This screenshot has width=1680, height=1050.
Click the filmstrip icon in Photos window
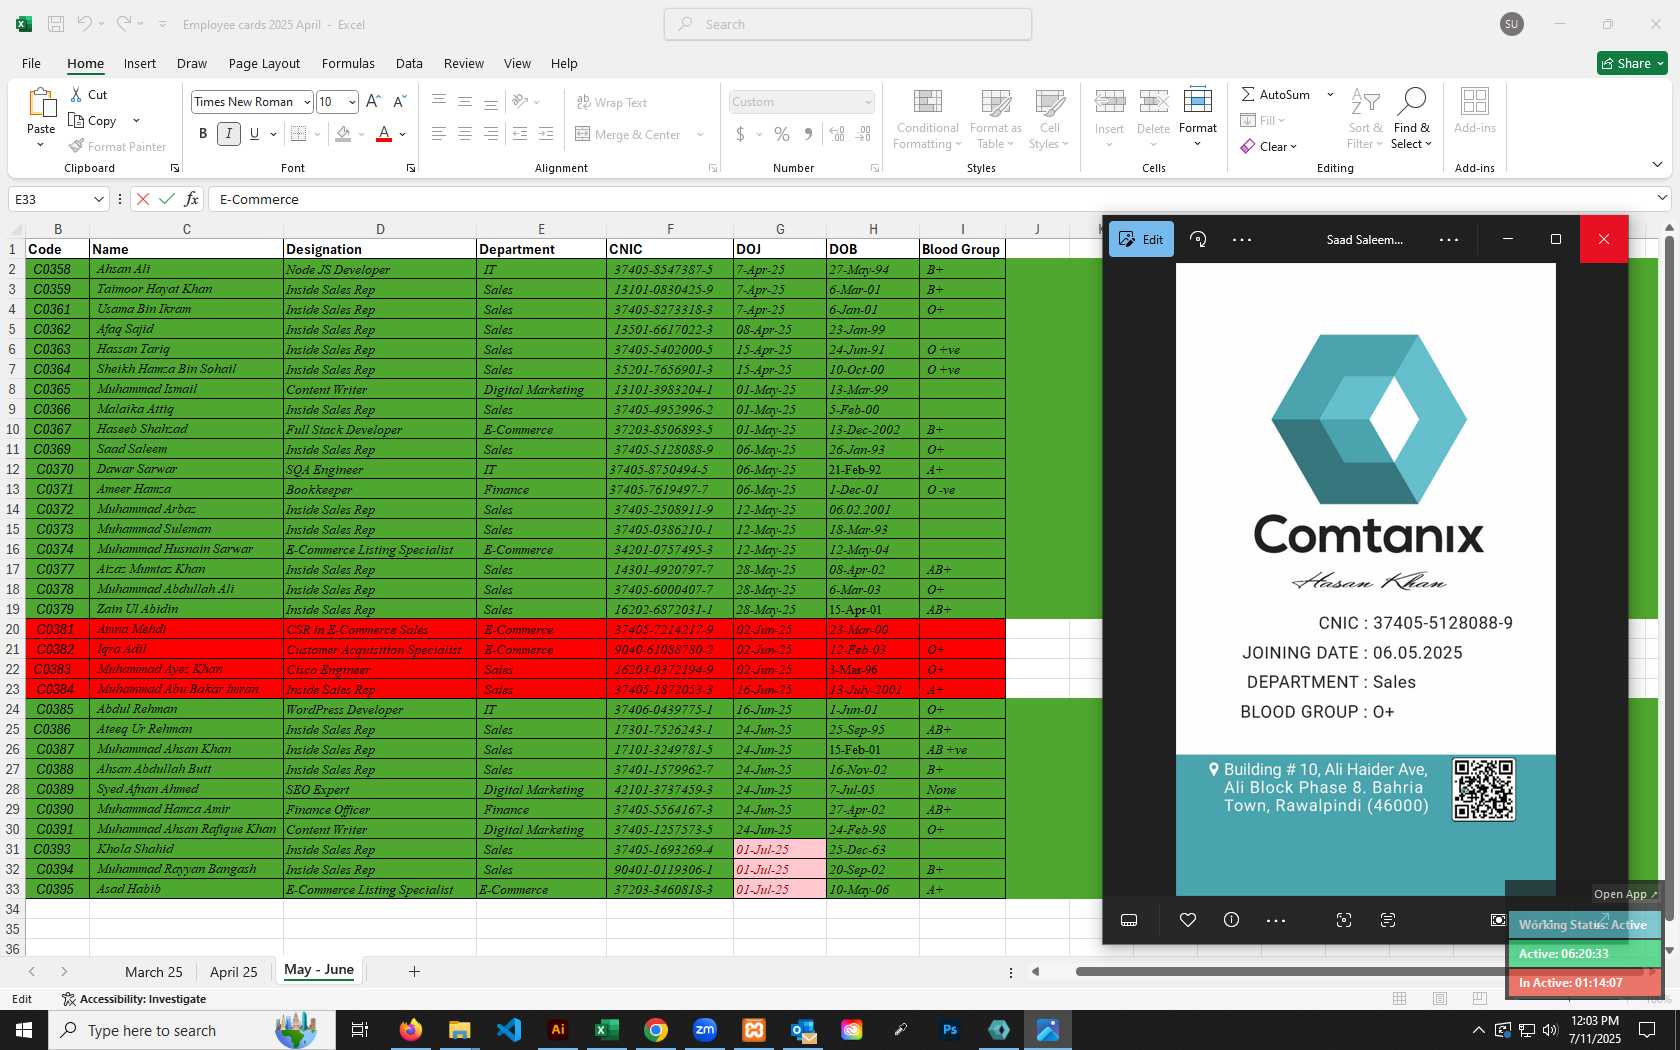click(x=1129, y=920)
